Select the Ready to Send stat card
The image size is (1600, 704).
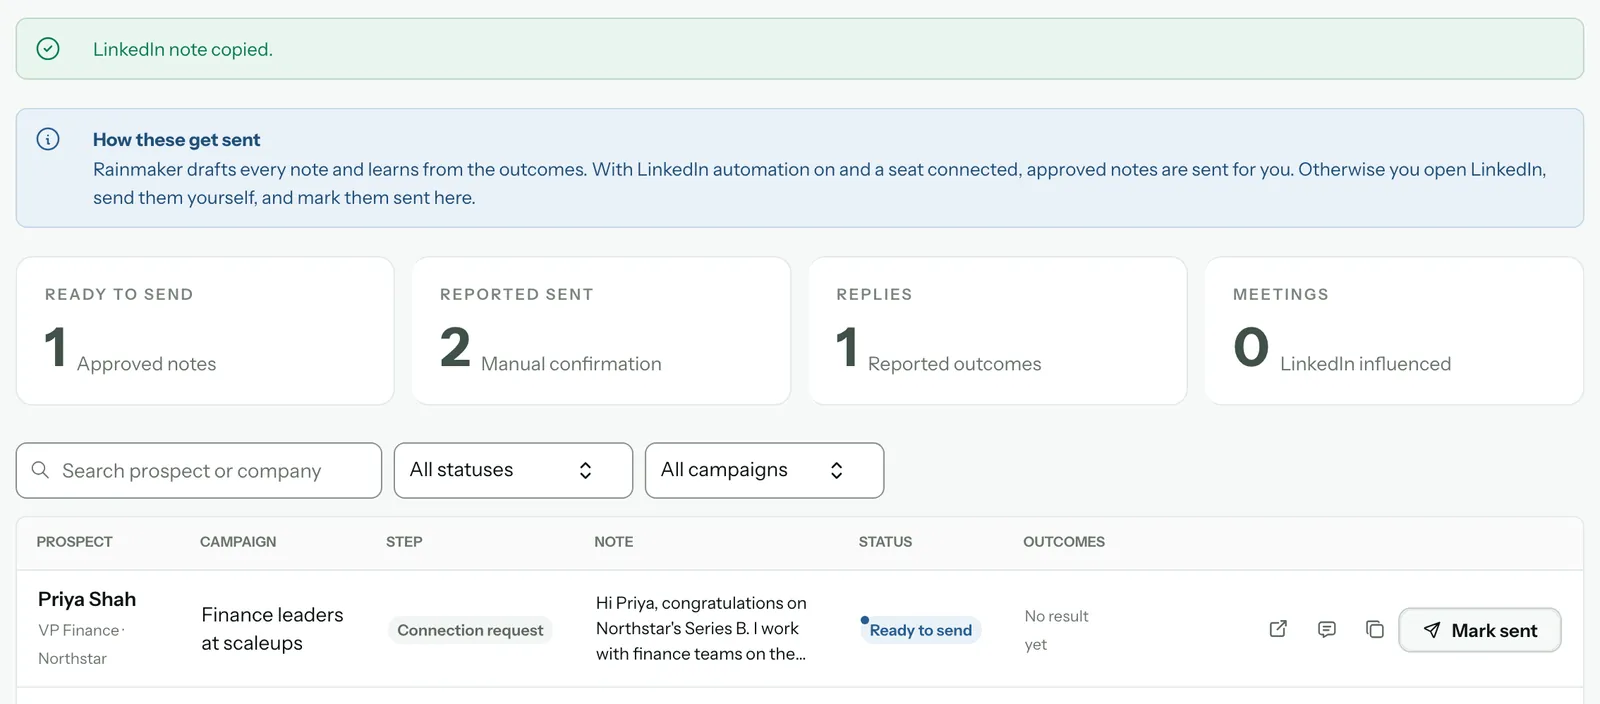205,331
